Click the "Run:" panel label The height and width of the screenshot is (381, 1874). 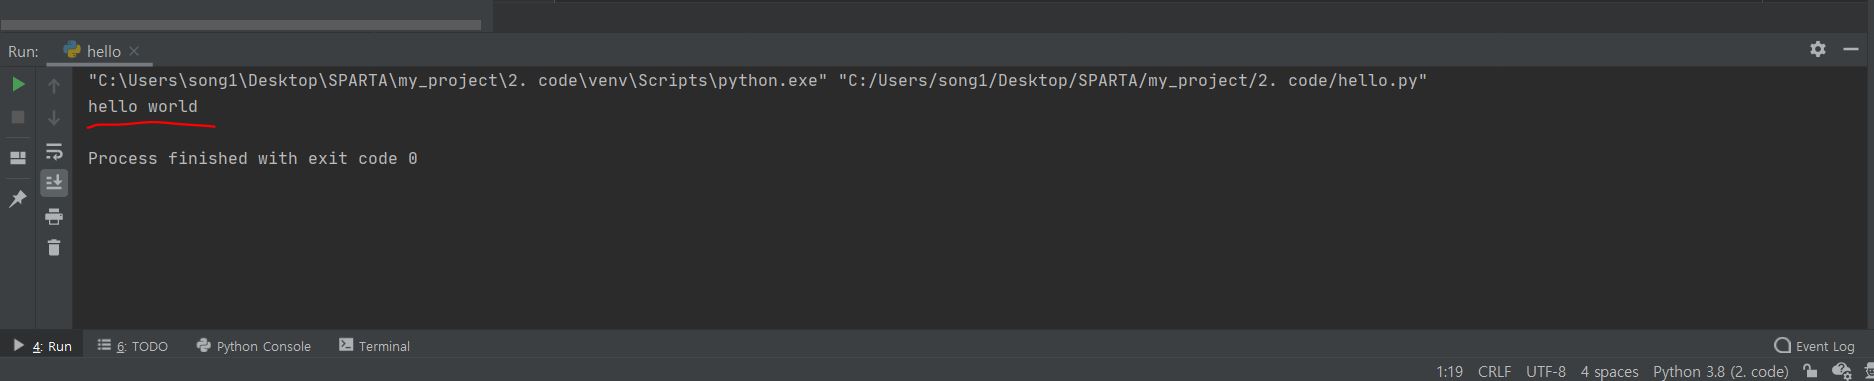[x=23, y=51]
